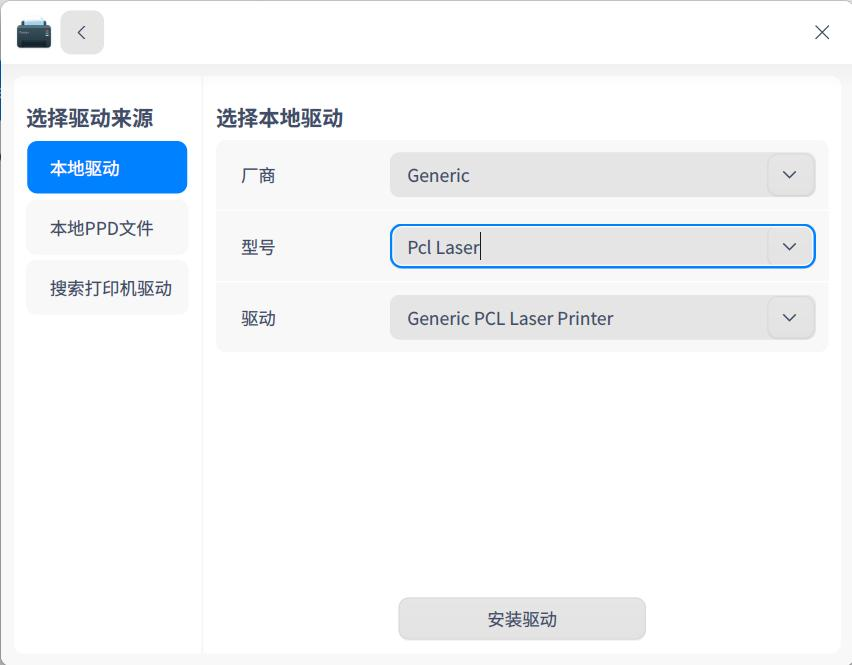Click the empty sidebar area below 搜索打印机驱动
This screenshot has width=852, height=665.
click(x=107, y=478)
